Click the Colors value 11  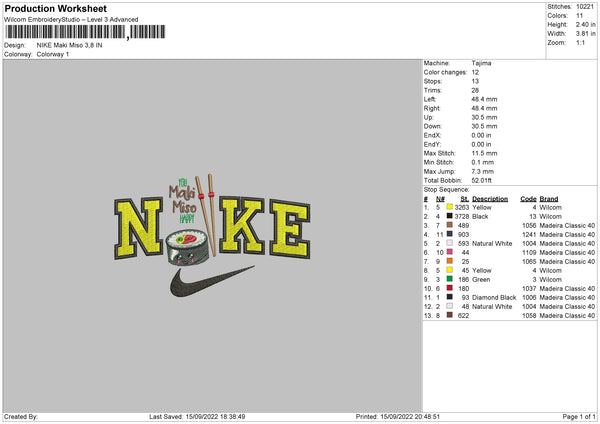click(579, 16)
